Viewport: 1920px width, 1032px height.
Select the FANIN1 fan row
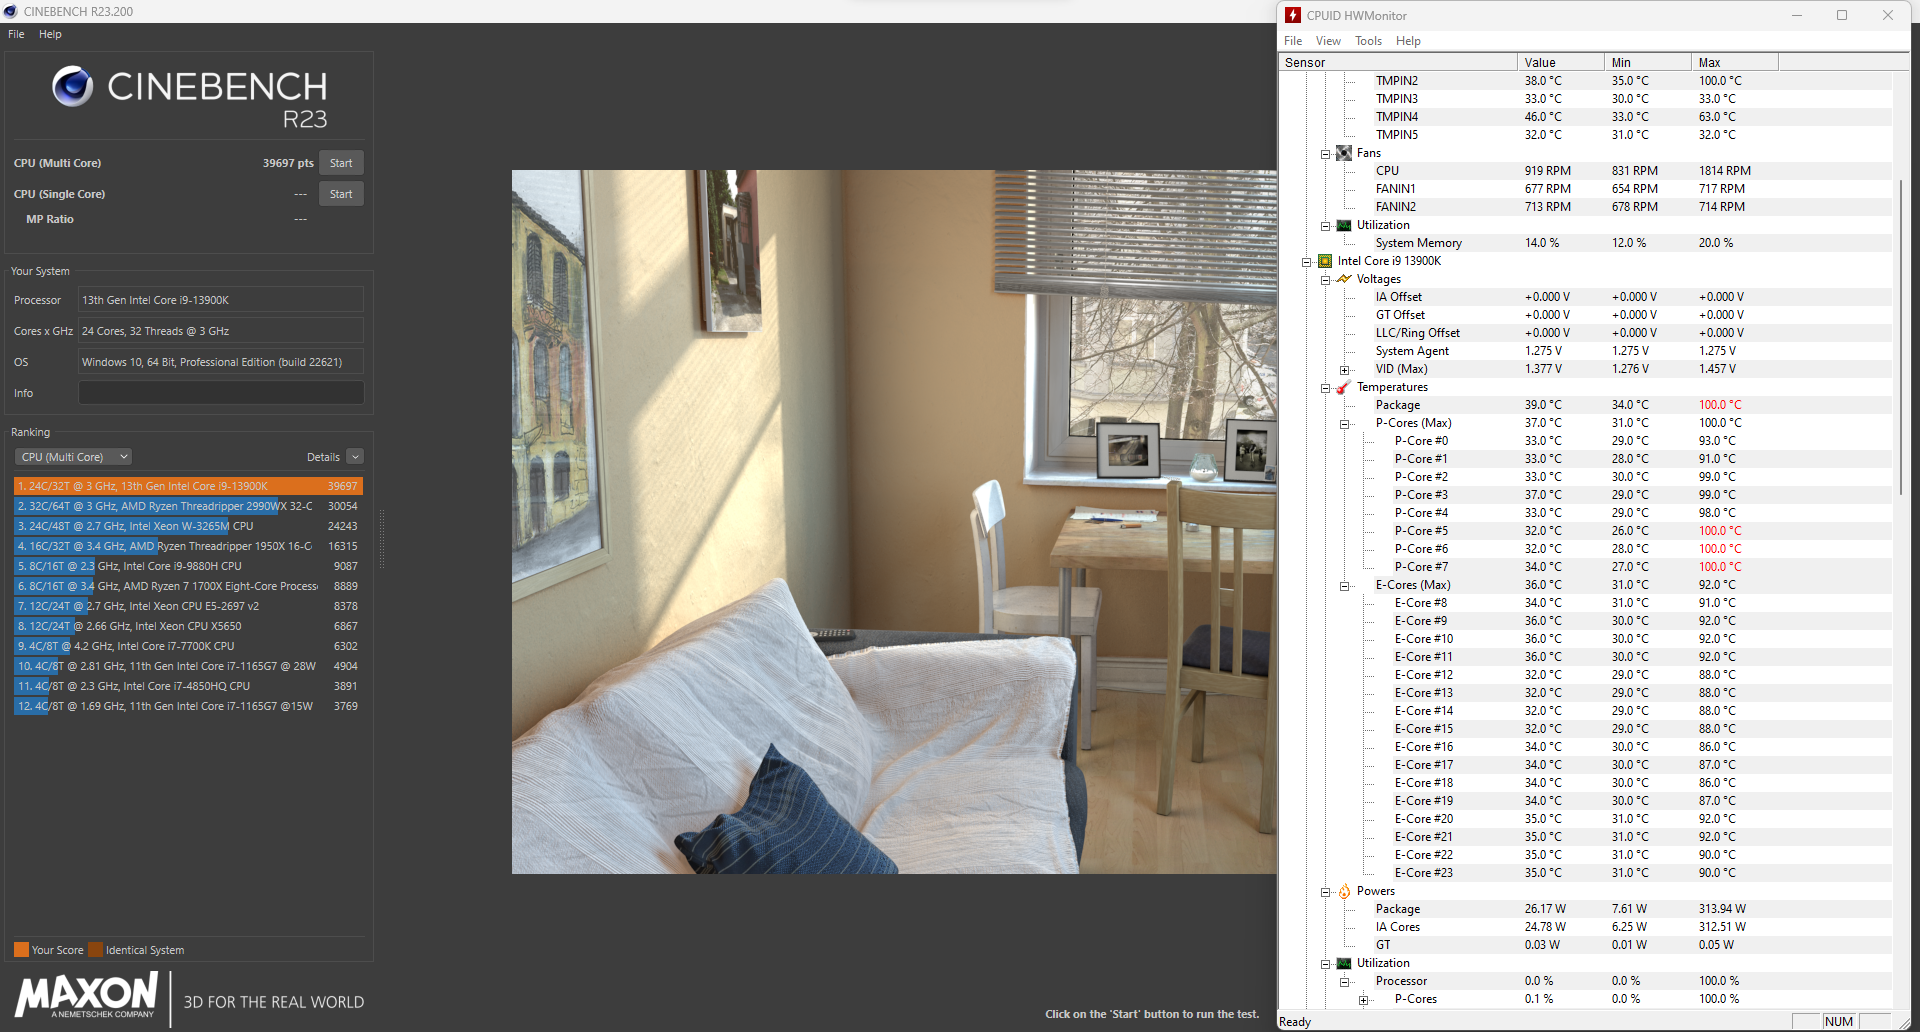1585,189
